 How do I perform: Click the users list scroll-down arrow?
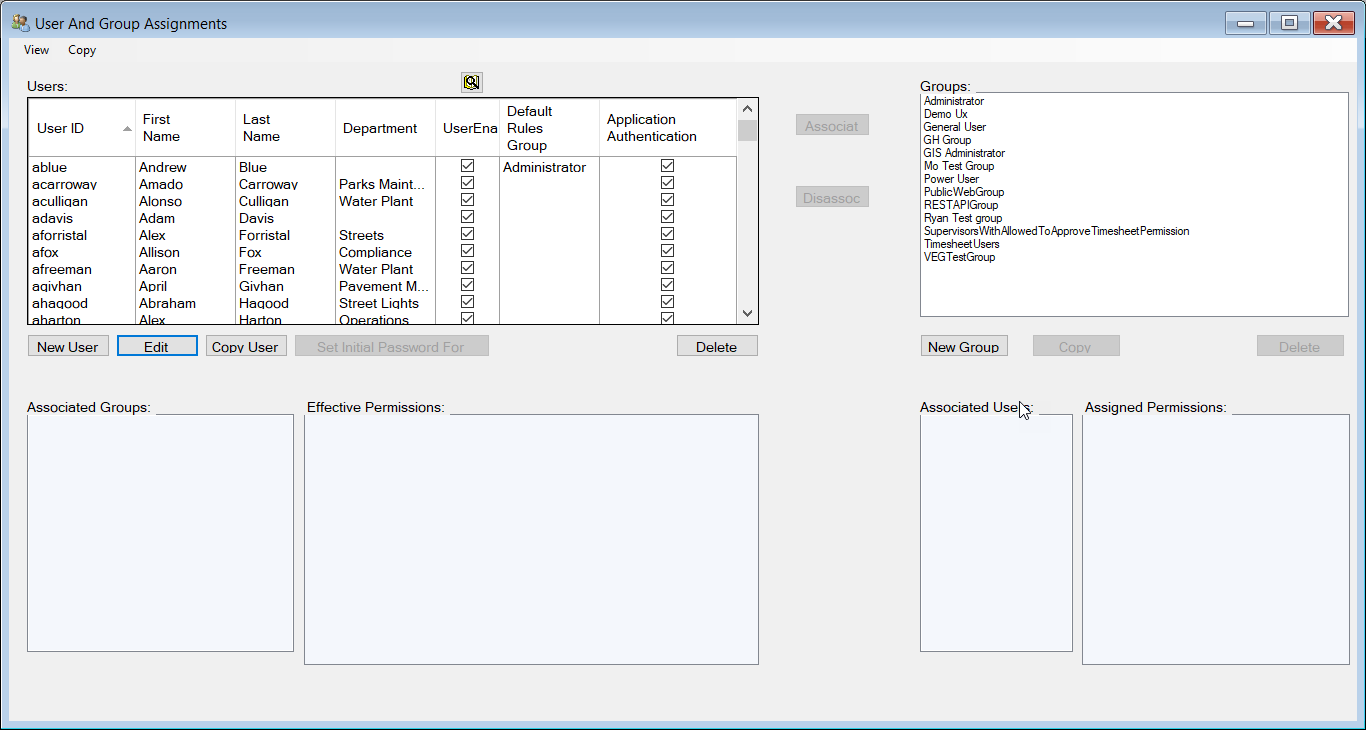pos(747,313)
